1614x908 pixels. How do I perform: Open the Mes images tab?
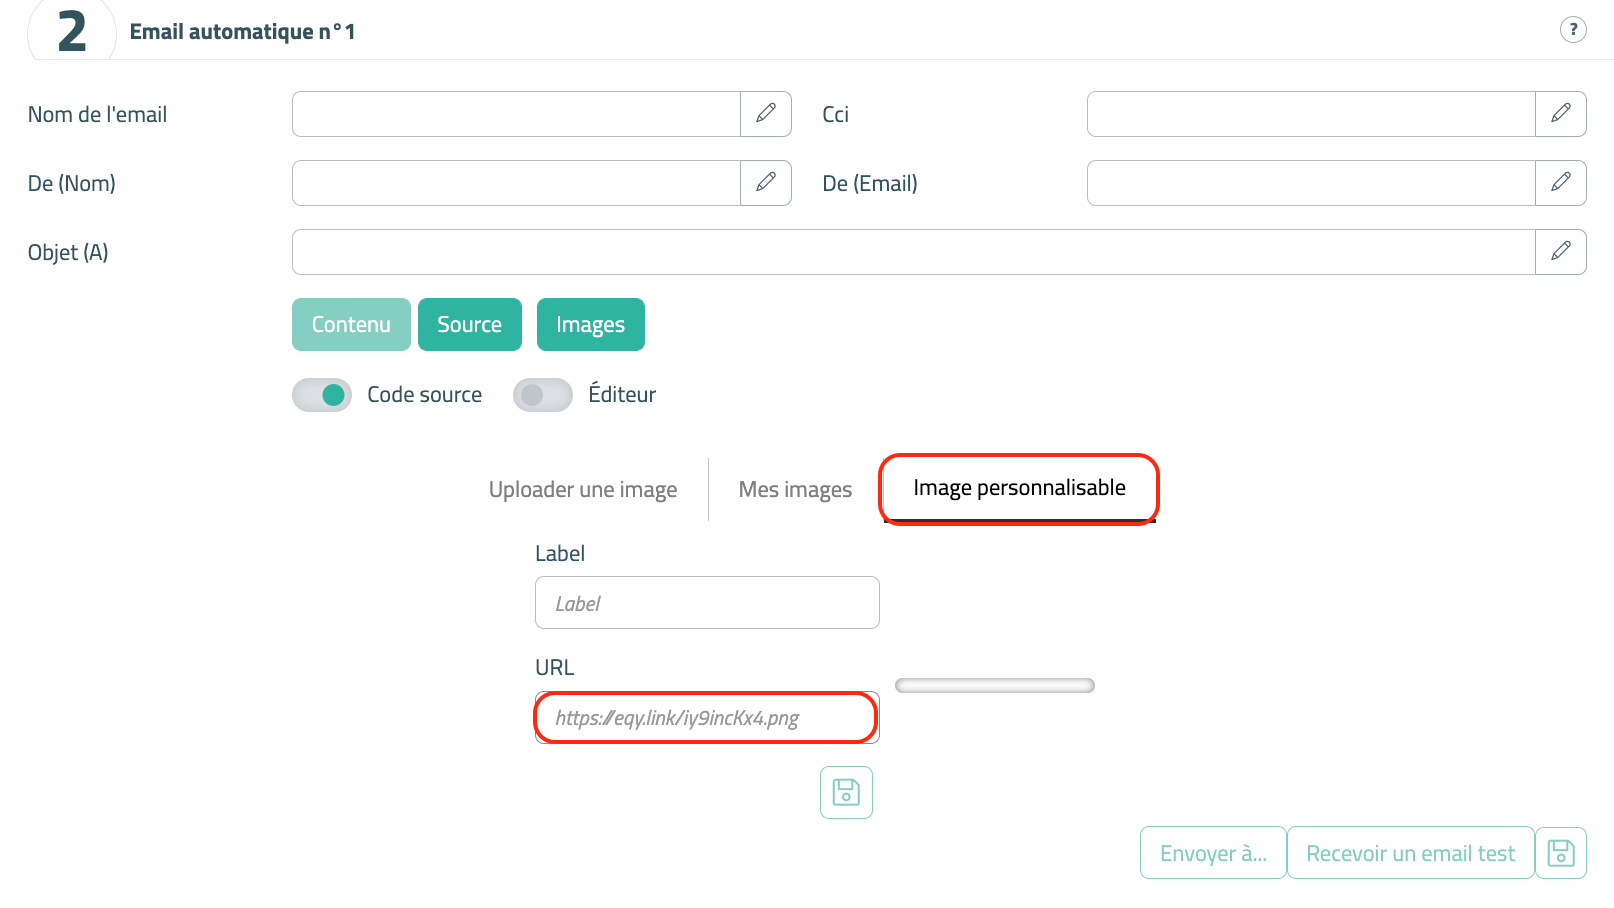[795, 490]
